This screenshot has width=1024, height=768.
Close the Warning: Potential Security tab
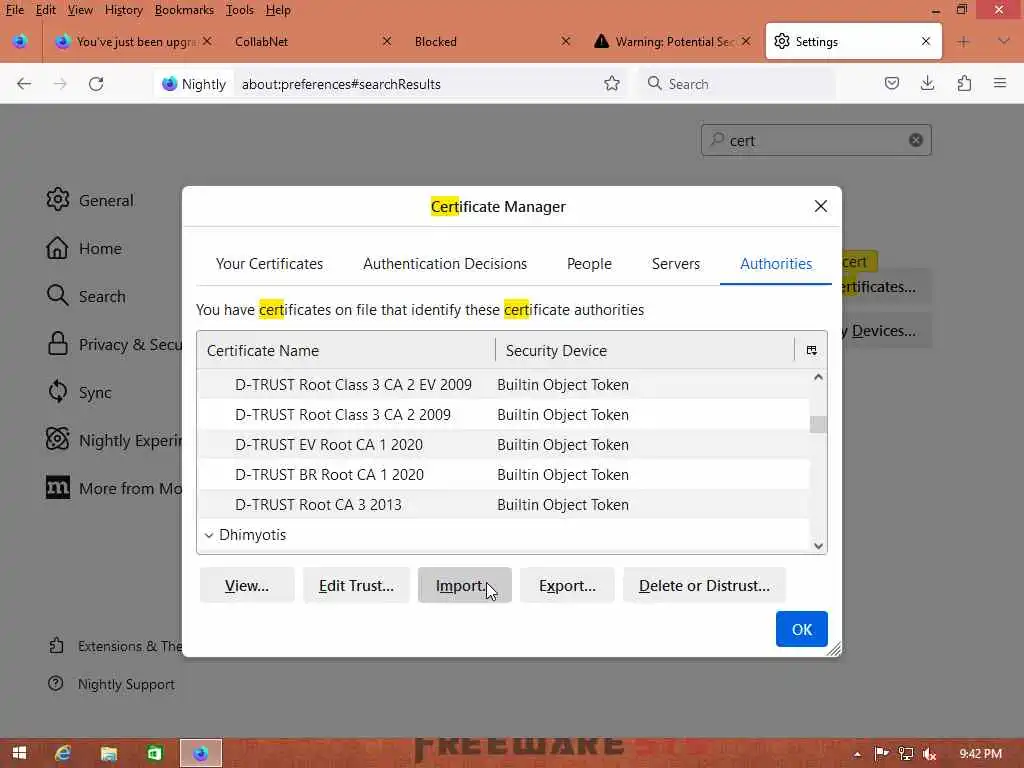(x=746, y=41)
